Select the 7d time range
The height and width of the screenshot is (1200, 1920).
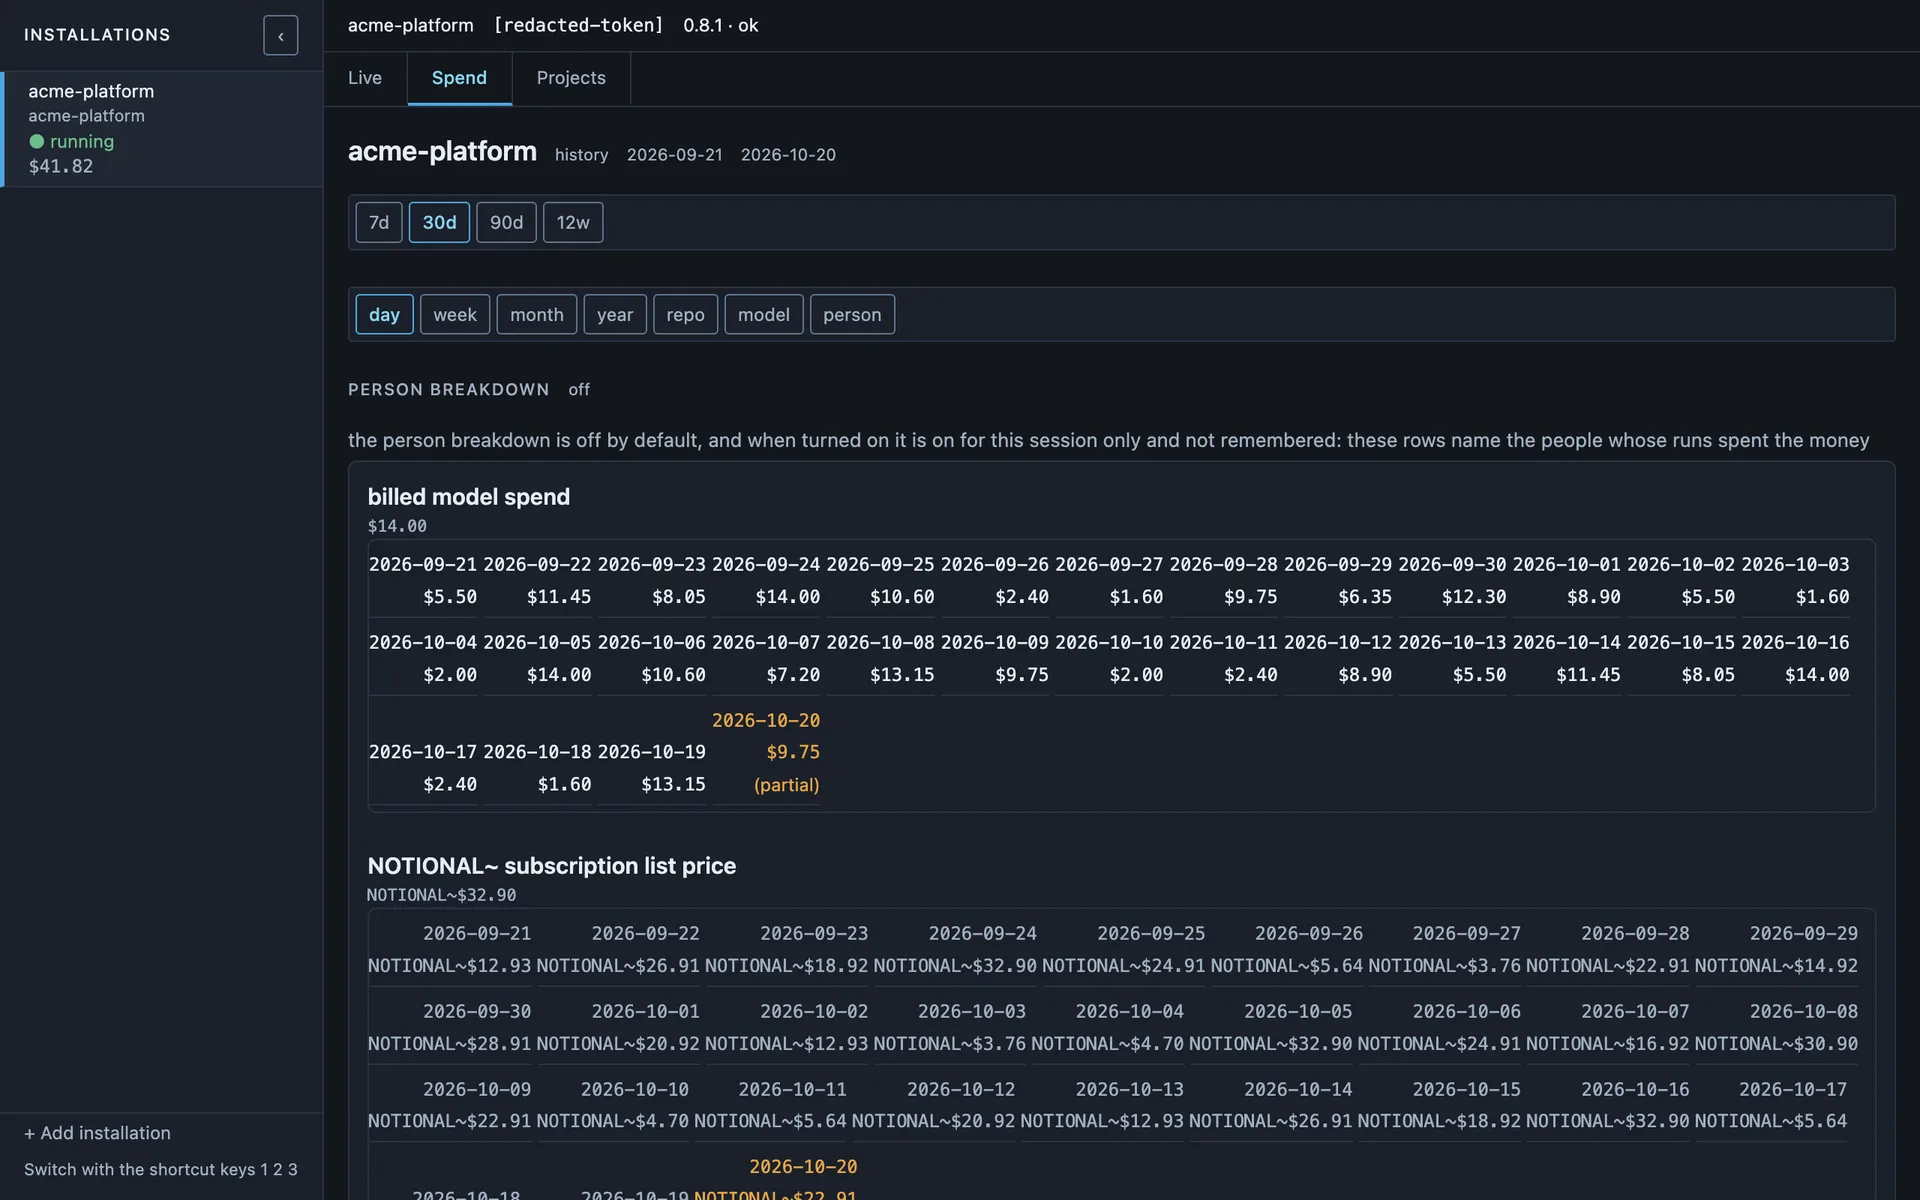[379, 222]
